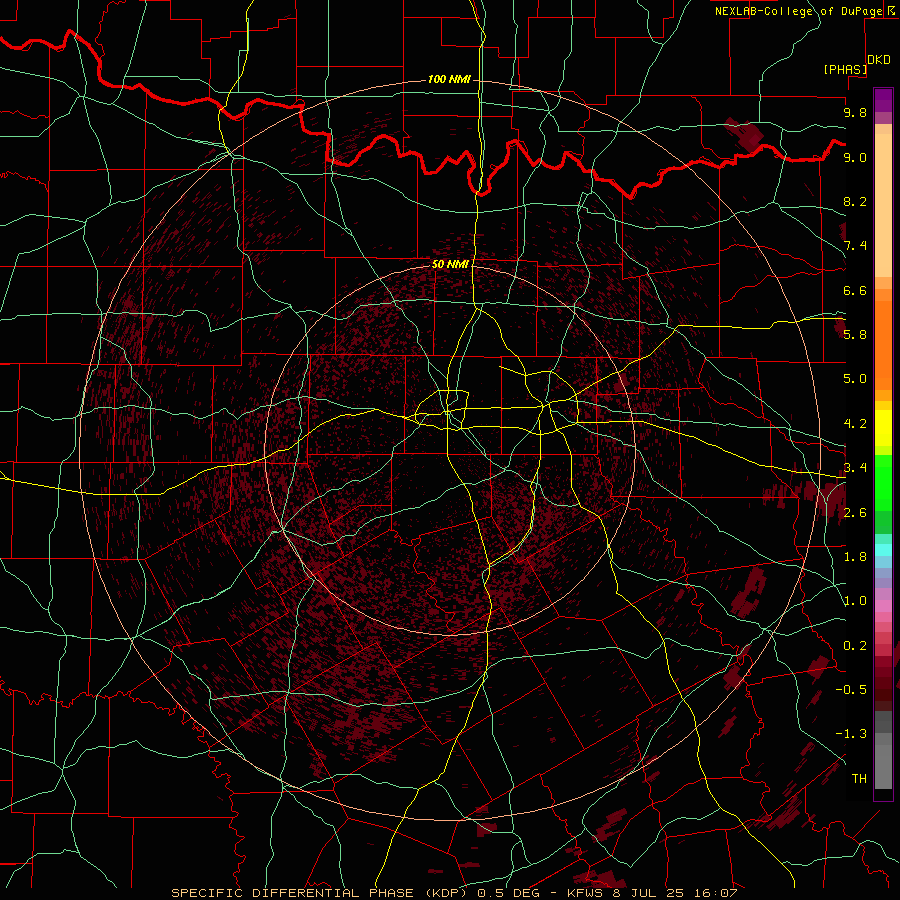This screenshot has width=900, height=900.
Task: Click the 7.4 scale value
Action: 855,246
